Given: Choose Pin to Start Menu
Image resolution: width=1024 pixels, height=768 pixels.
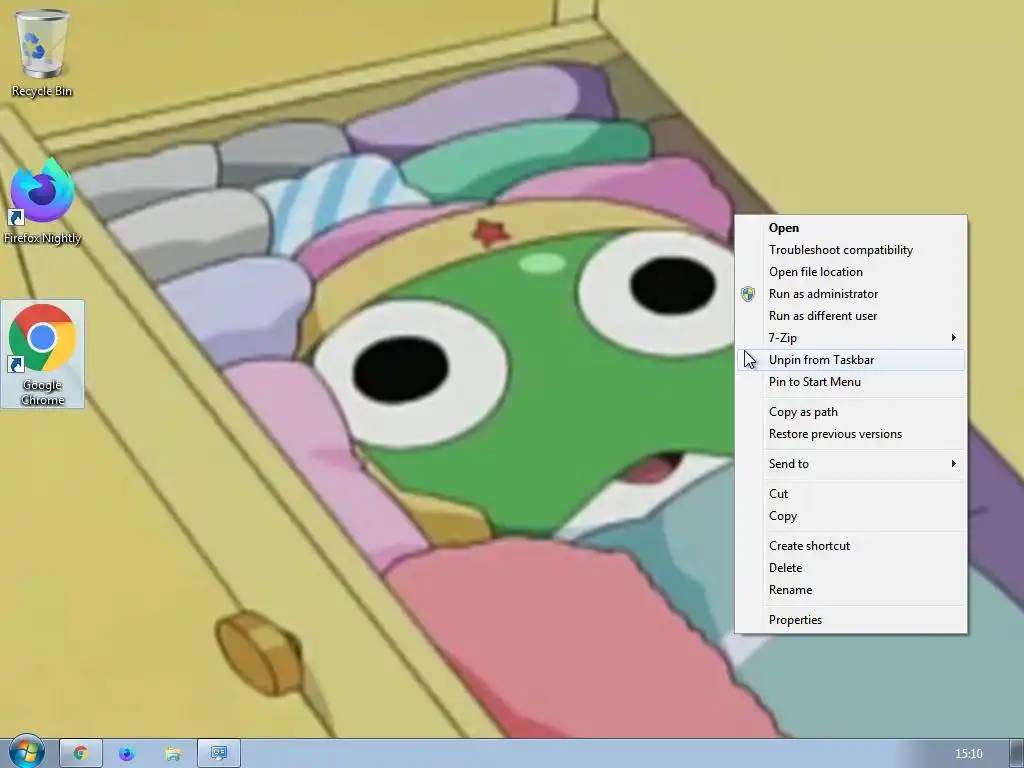Looking at the screenshot, I should 851,382.
